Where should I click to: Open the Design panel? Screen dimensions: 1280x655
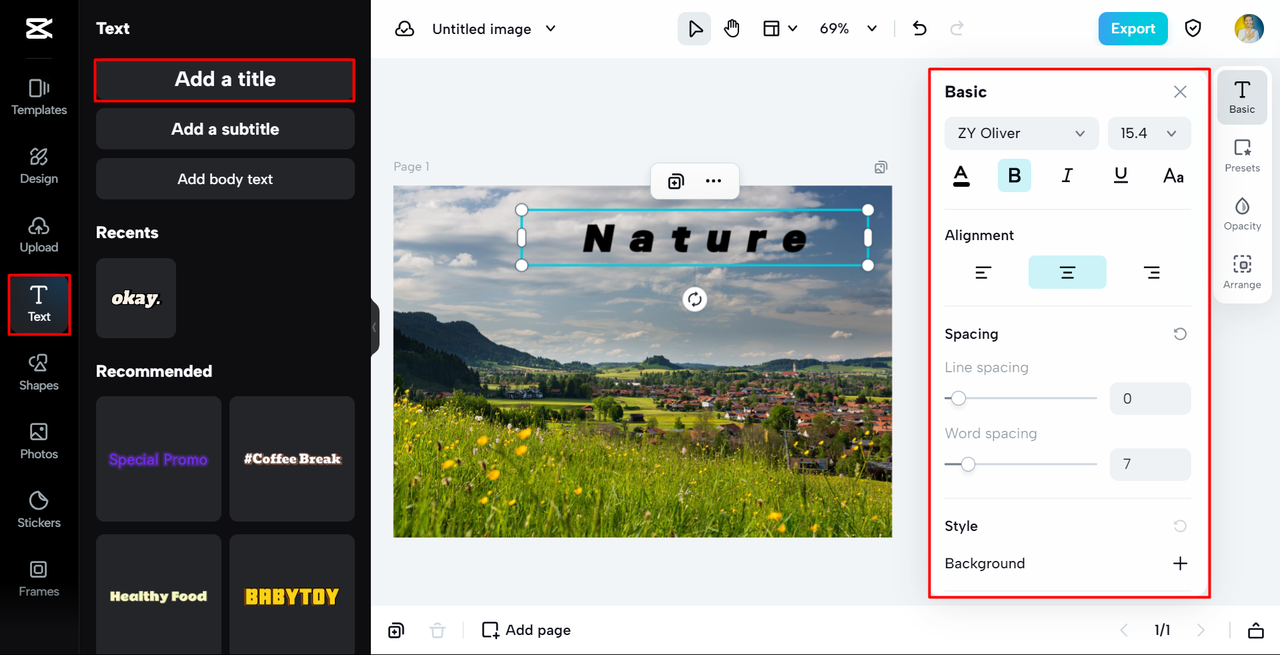pyautogui.click(x=39, y=166)
